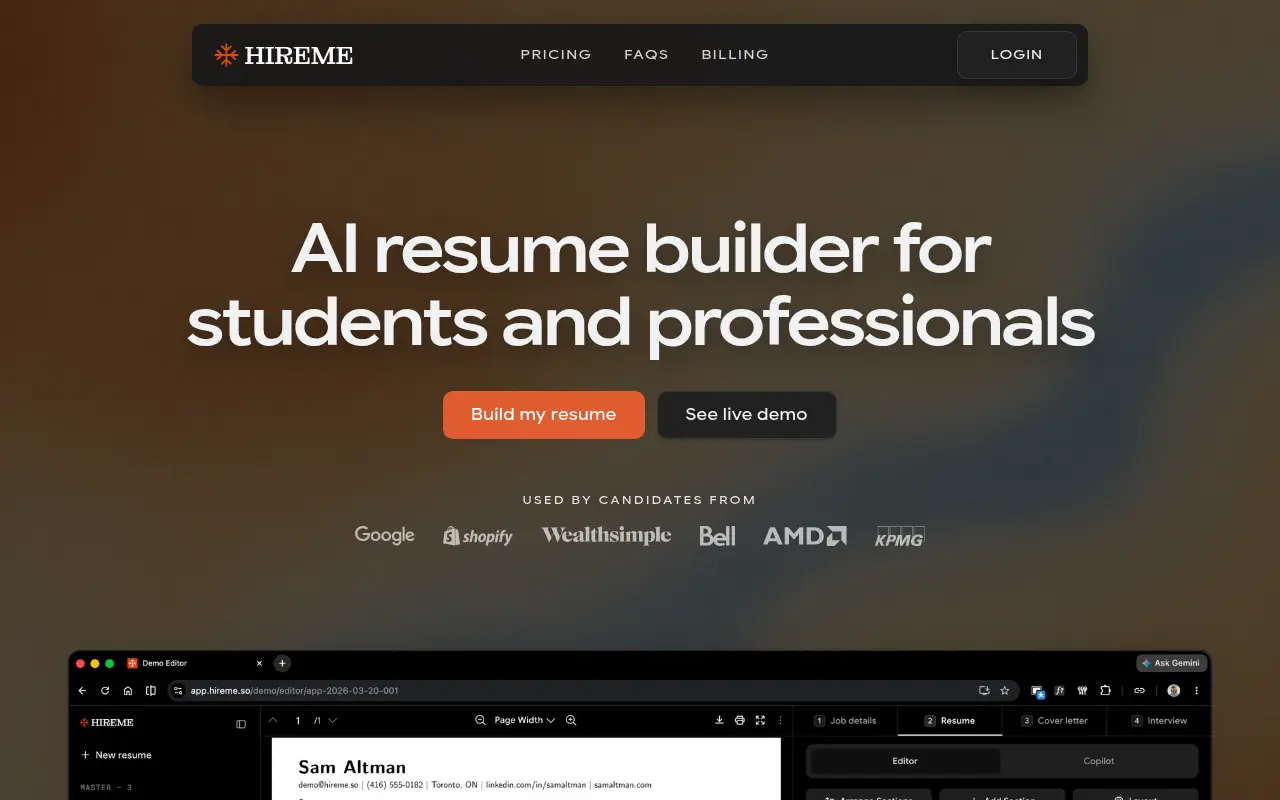Click the app.hireme.so address bar

pos(594,690)
